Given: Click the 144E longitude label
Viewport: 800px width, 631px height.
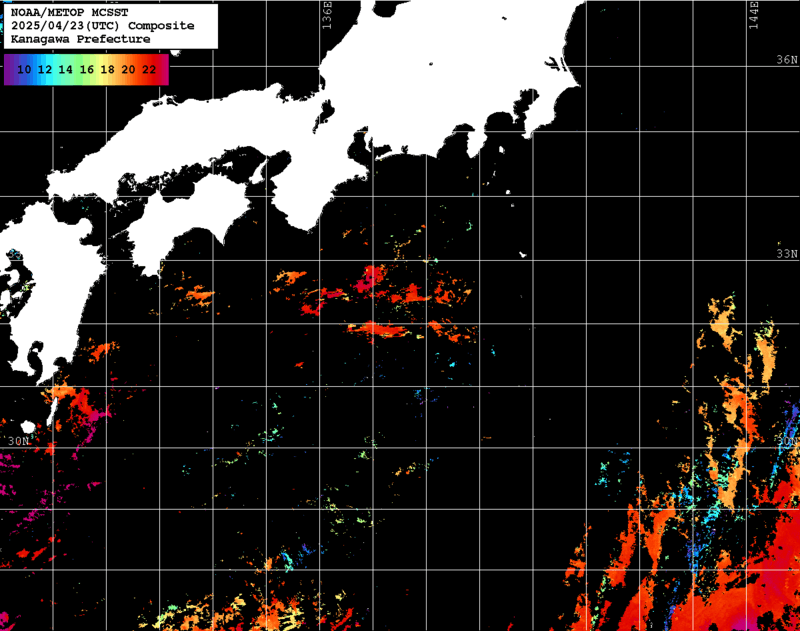Looking at the screenshot, I should [x=754, y=15].
